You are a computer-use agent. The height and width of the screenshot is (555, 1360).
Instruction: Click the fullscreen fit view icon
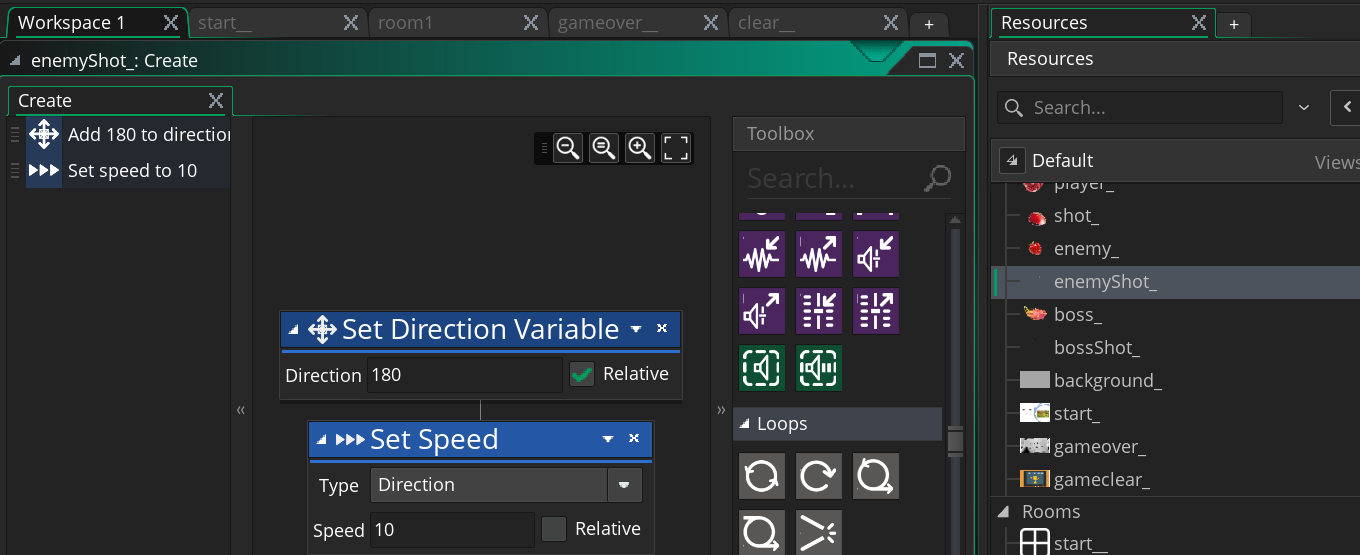pyautogui.click(x=676, y=149)
